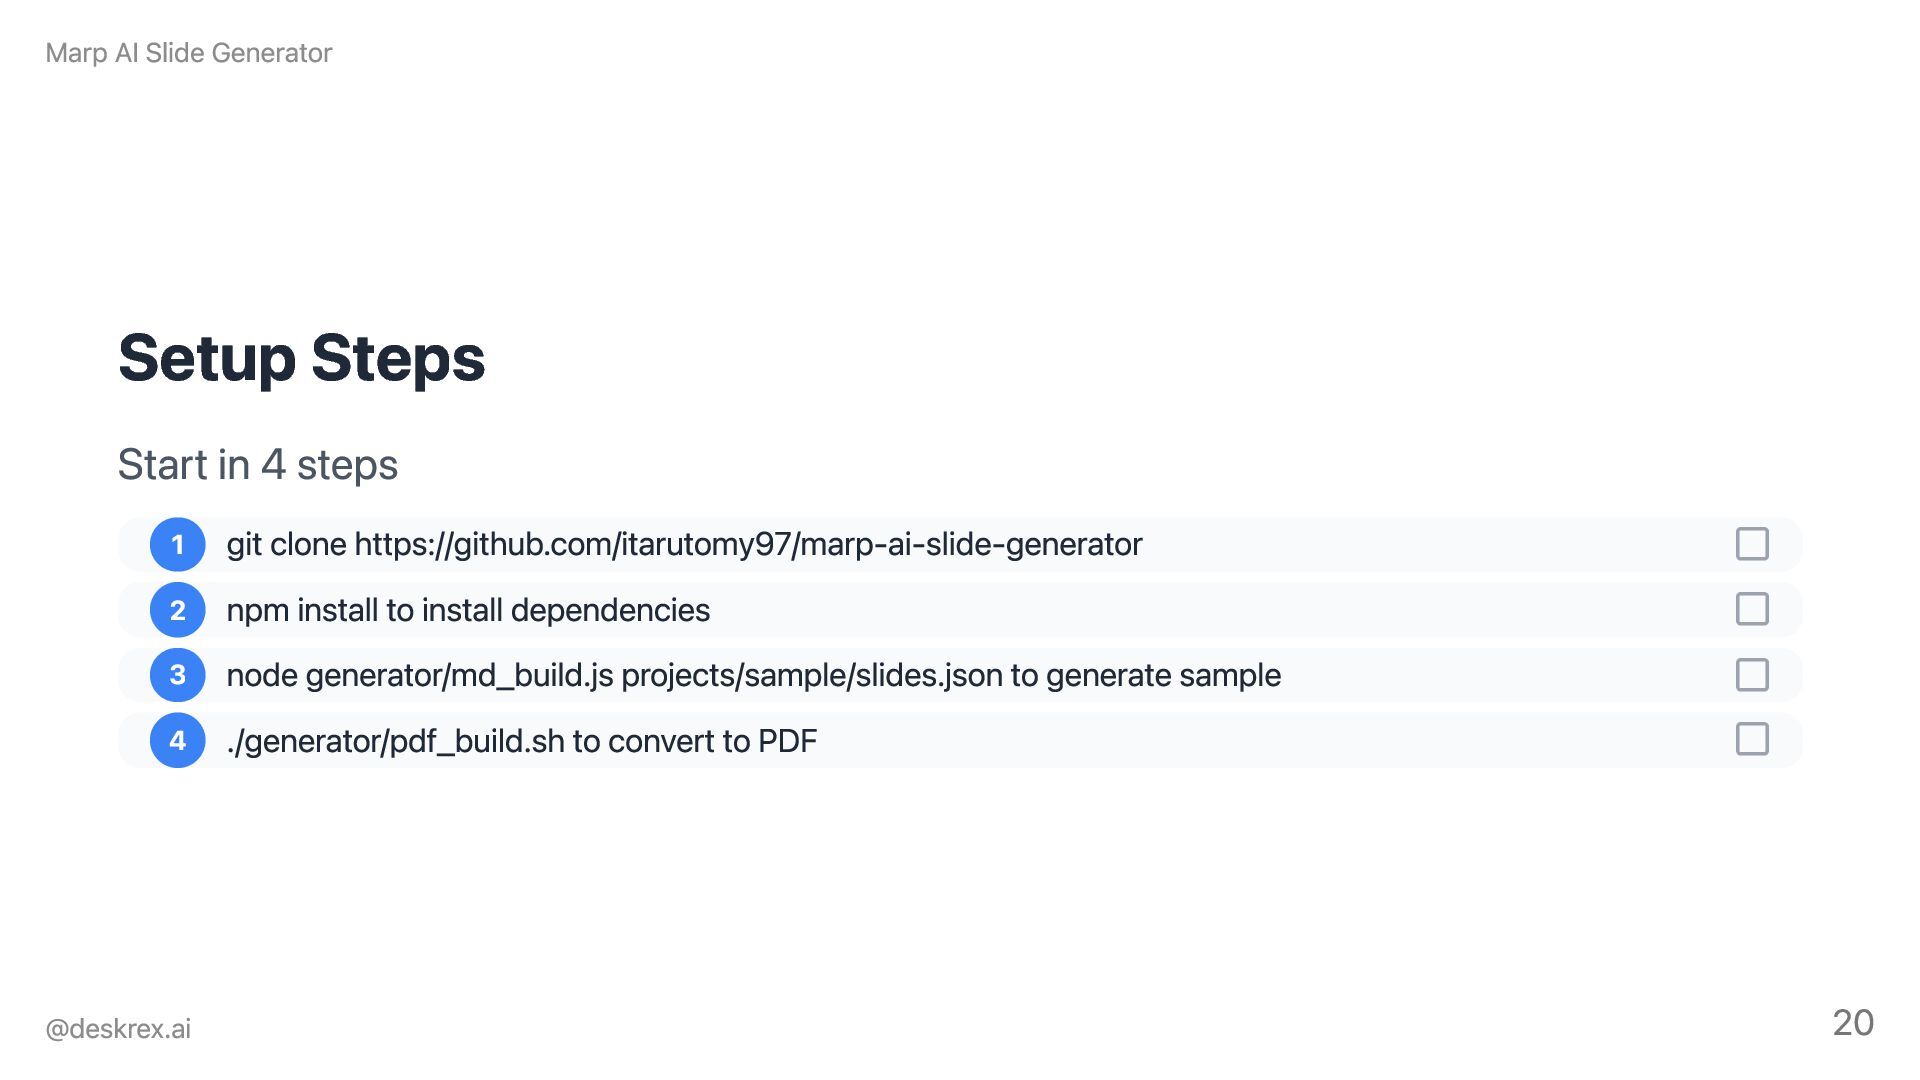
Task: Click the blue step 1 number badge
Action: (178, 545)
